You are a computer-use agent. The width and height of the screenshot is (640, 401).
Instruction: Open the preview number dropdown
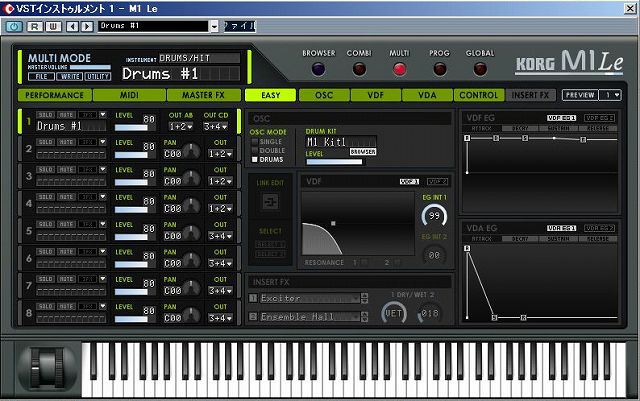pos(610,95)
